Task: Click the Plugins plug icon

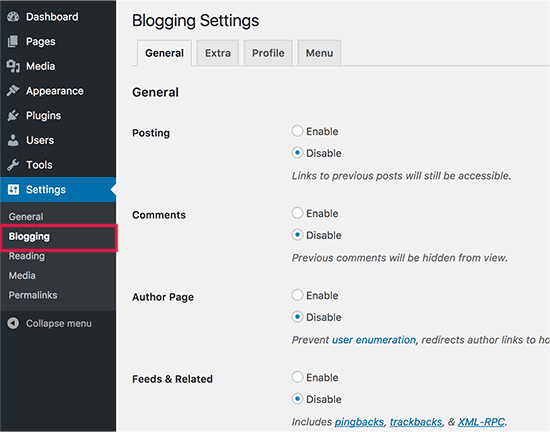Action: (13, 115)
